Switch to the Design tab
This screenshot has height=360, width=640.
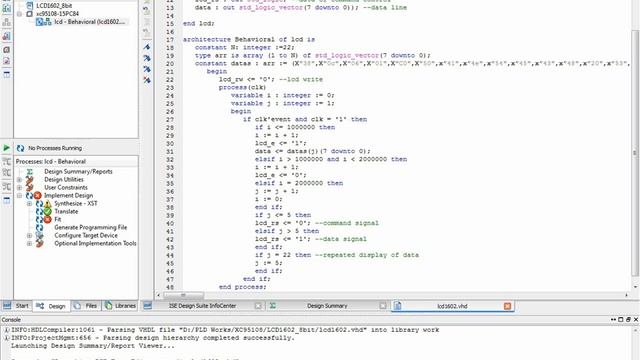click(x=51, y=306)
